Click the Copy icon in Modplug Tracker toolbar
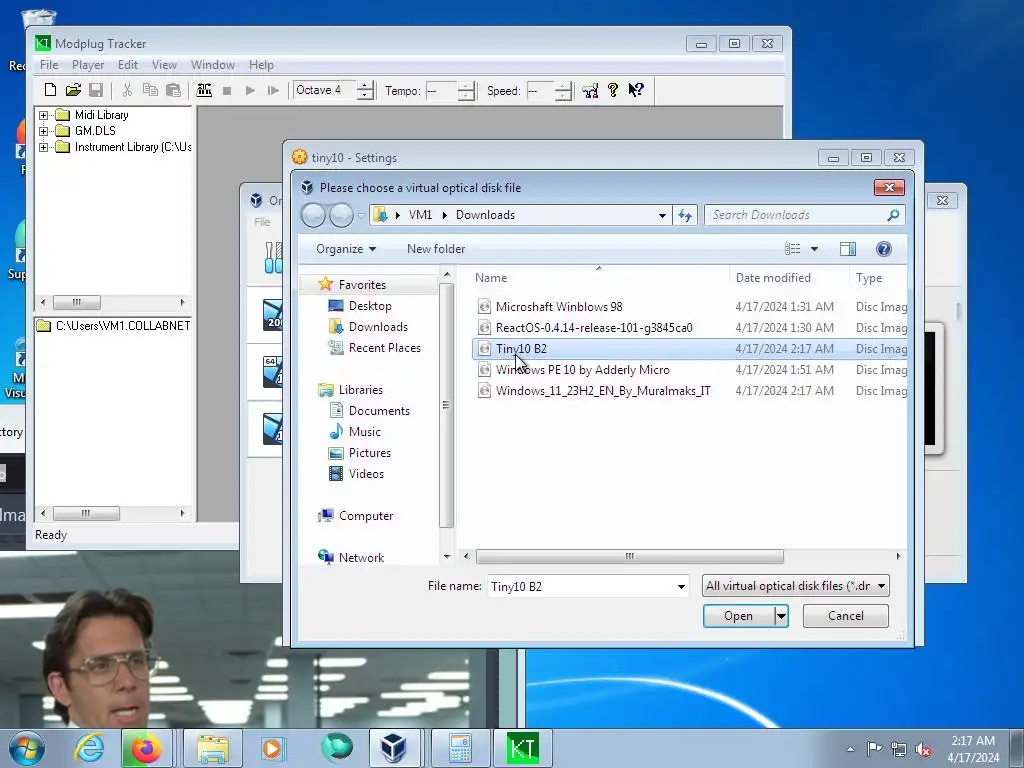The image size is (1024, 768). 150,90
